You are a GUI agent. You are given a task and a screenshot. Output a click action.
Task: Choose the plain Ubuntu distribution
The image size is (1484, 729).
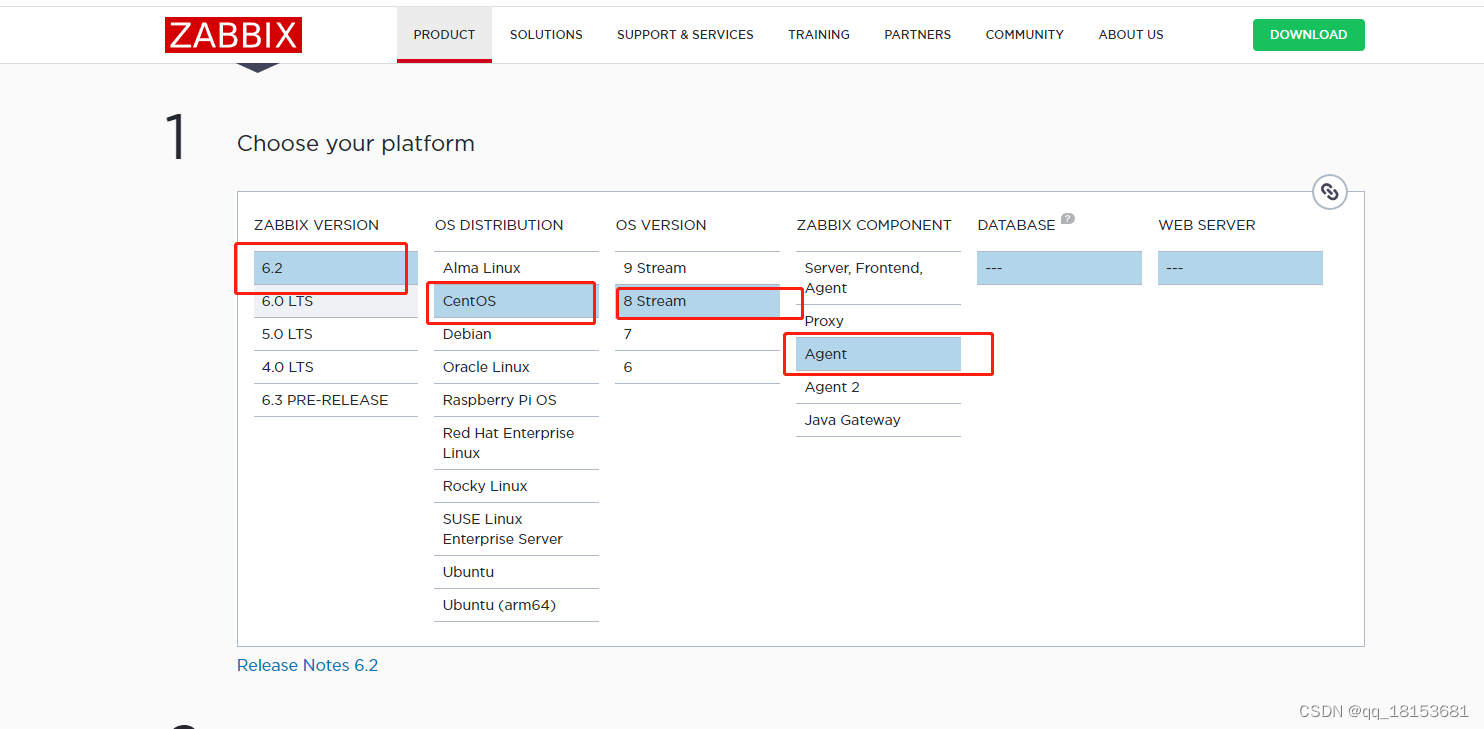pyautogui.click(x=517, y=572)
